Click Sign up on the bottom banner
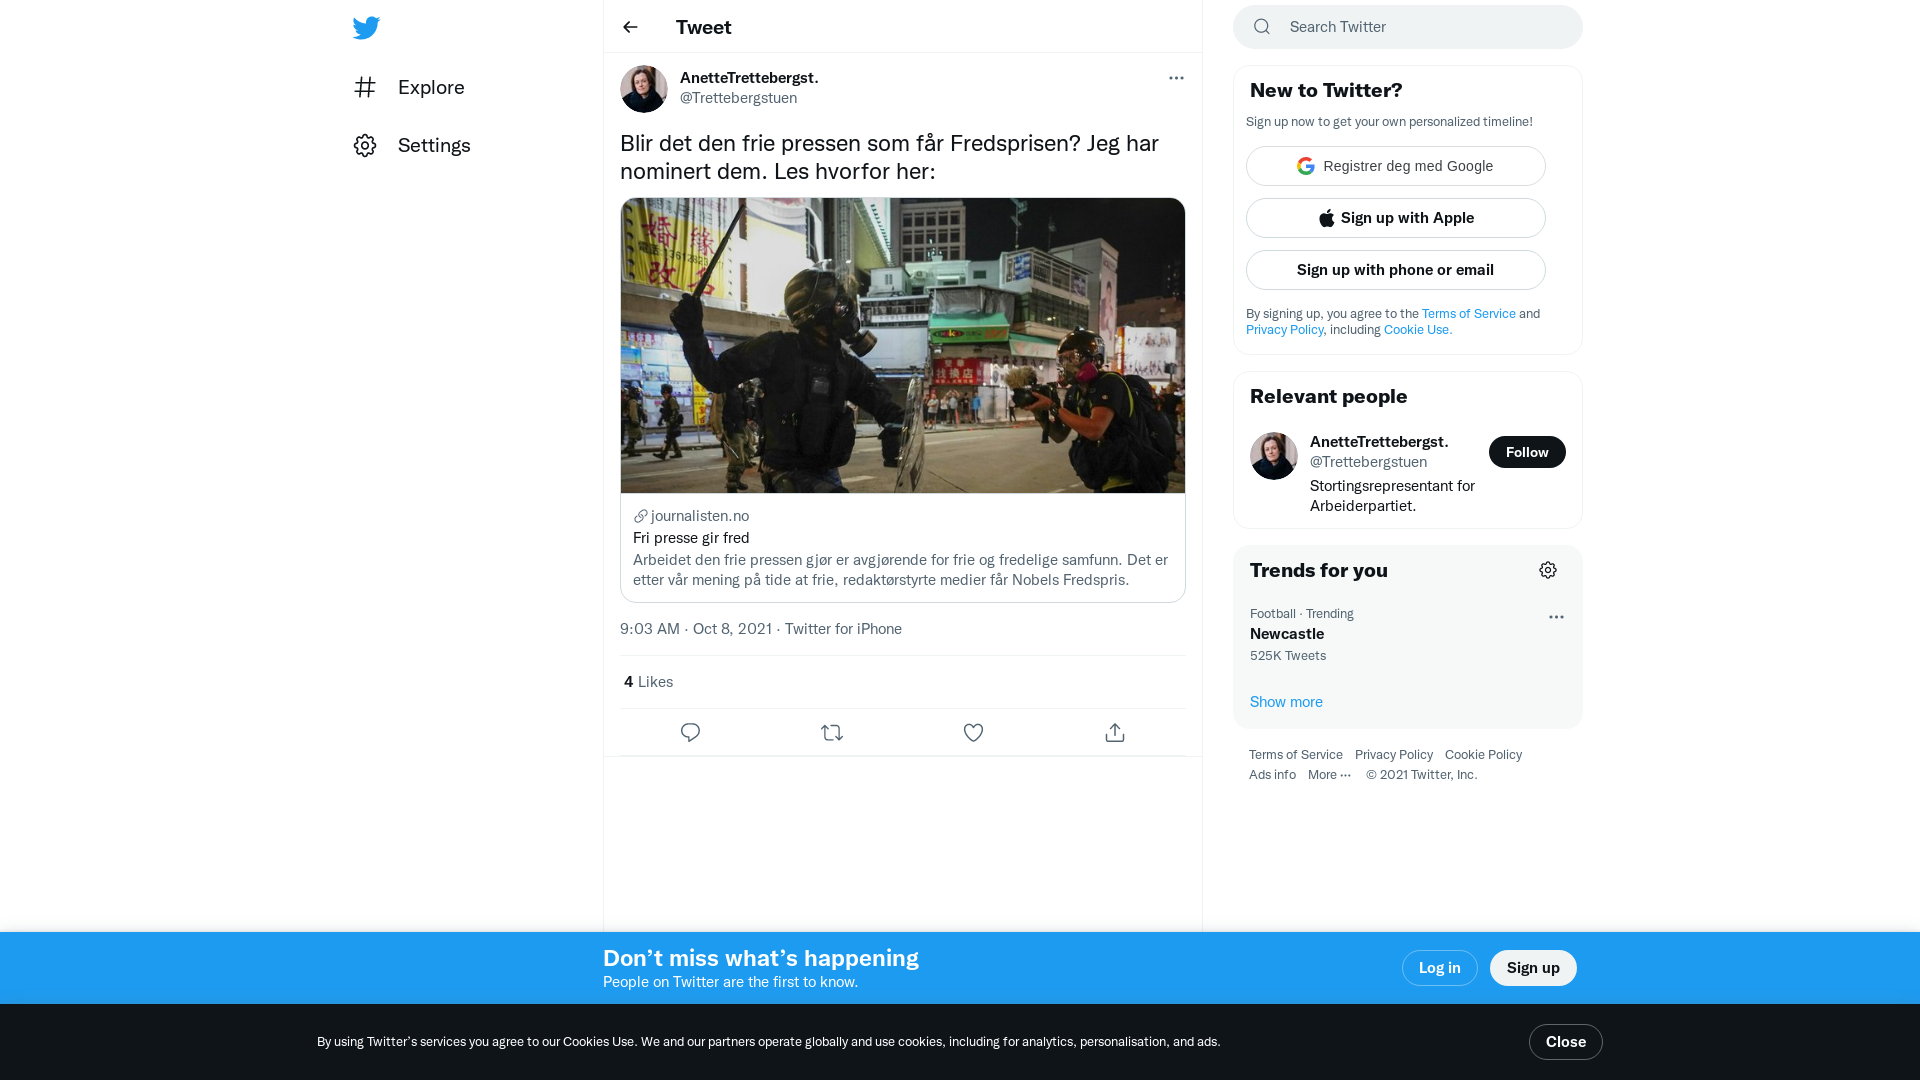Screen dimensions: 1920x1080 1533,968
